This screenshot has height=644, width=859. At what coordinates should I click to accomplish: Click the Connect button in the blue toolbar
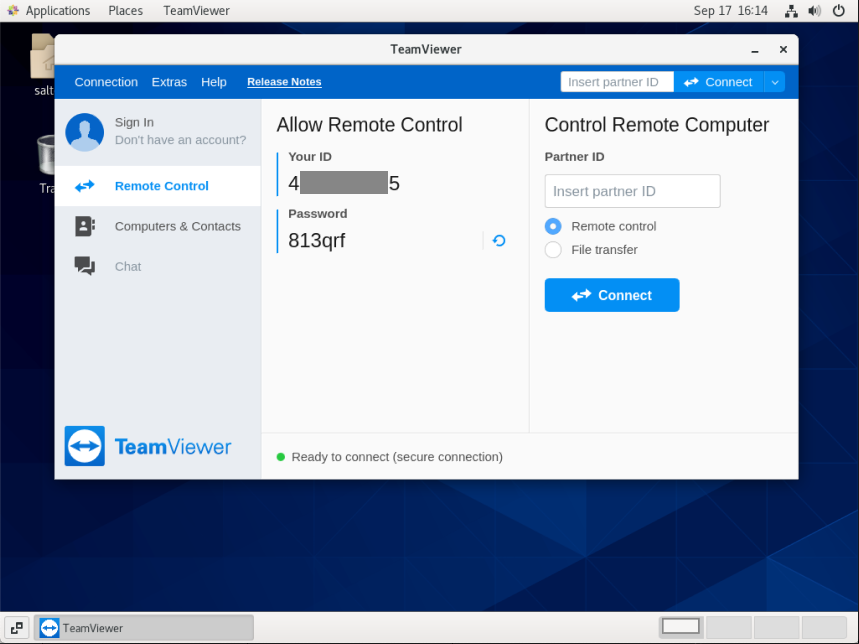(718, 82)
